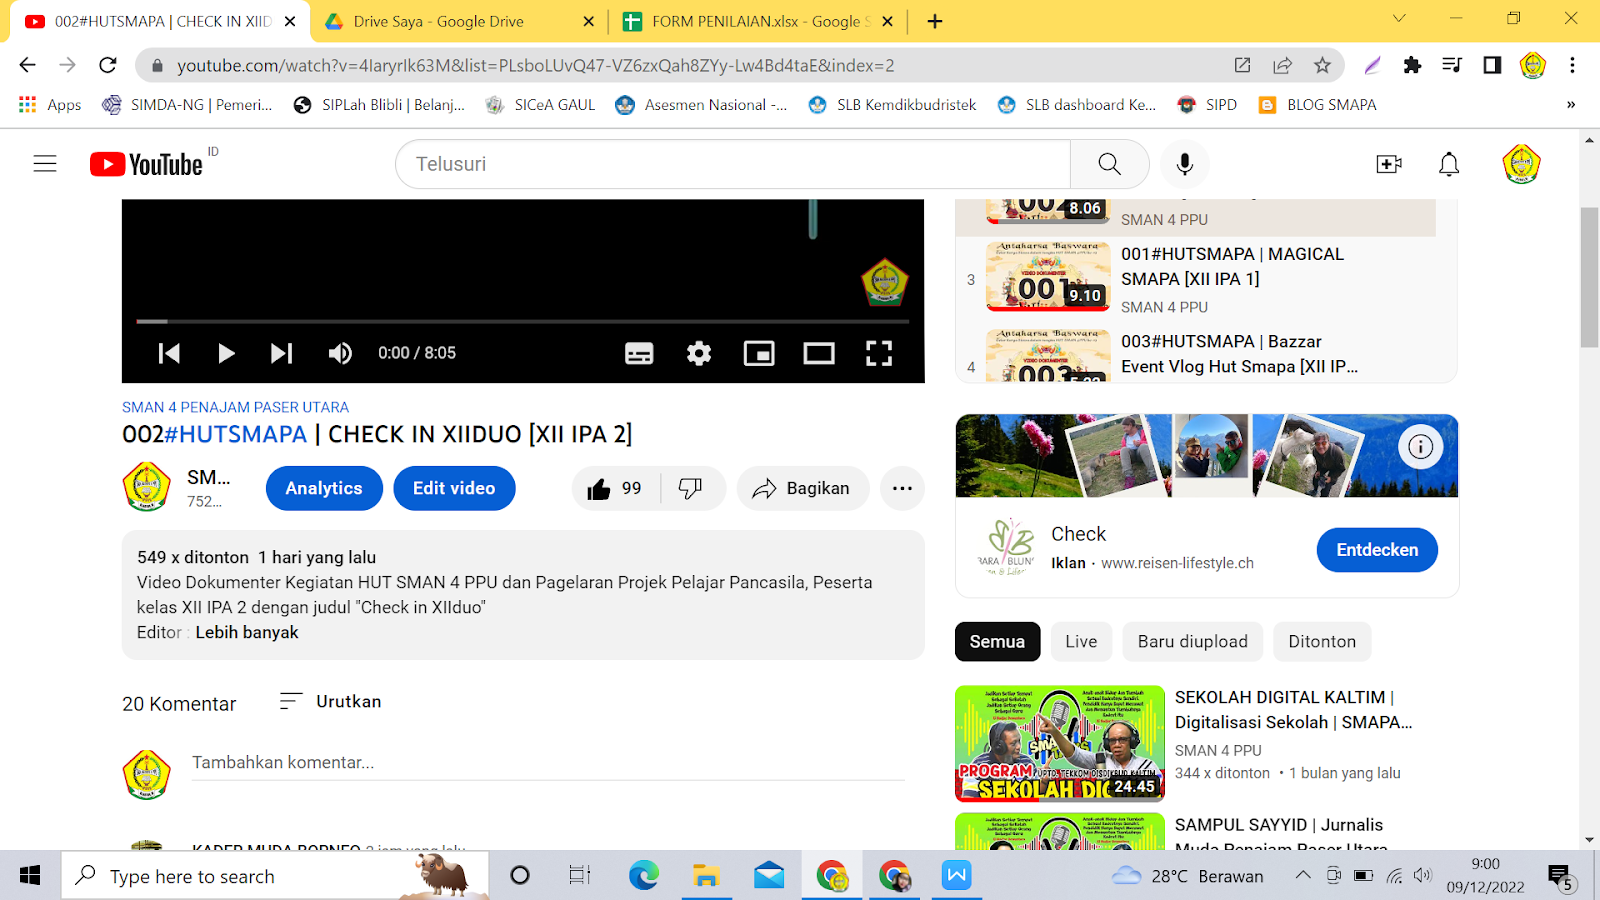1600x900 pixels.
Task: Start voice search with microphone icon
Action: click(1185, 164)
